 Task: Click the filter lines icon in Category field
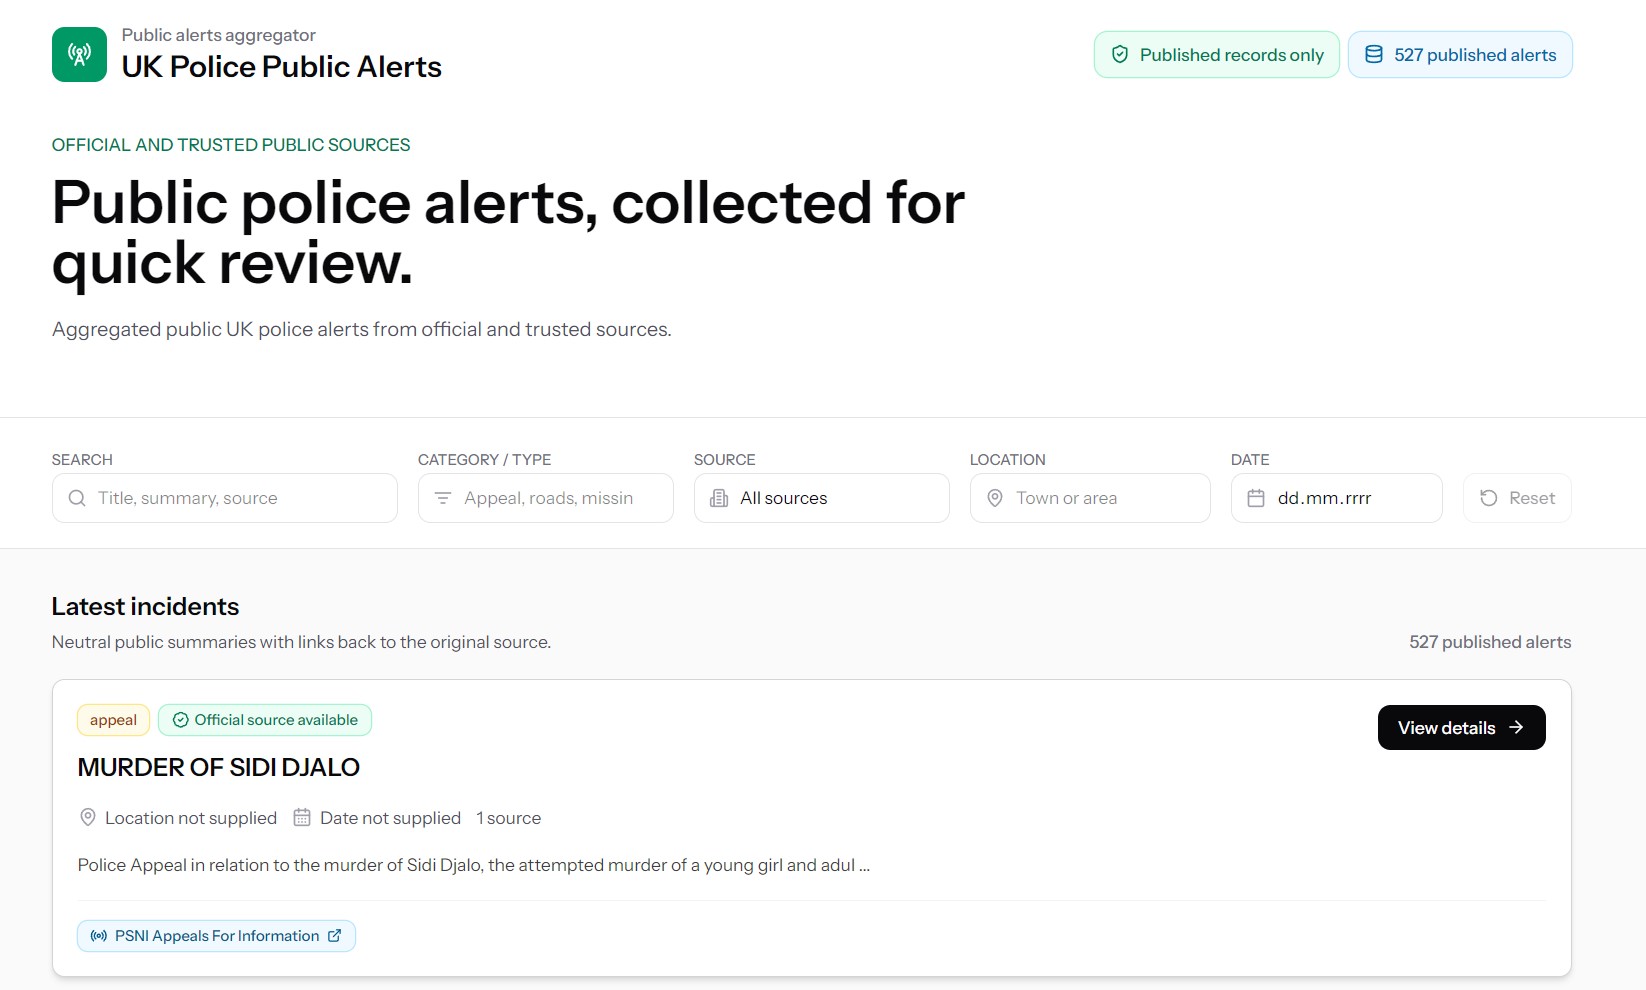(443, 498)
